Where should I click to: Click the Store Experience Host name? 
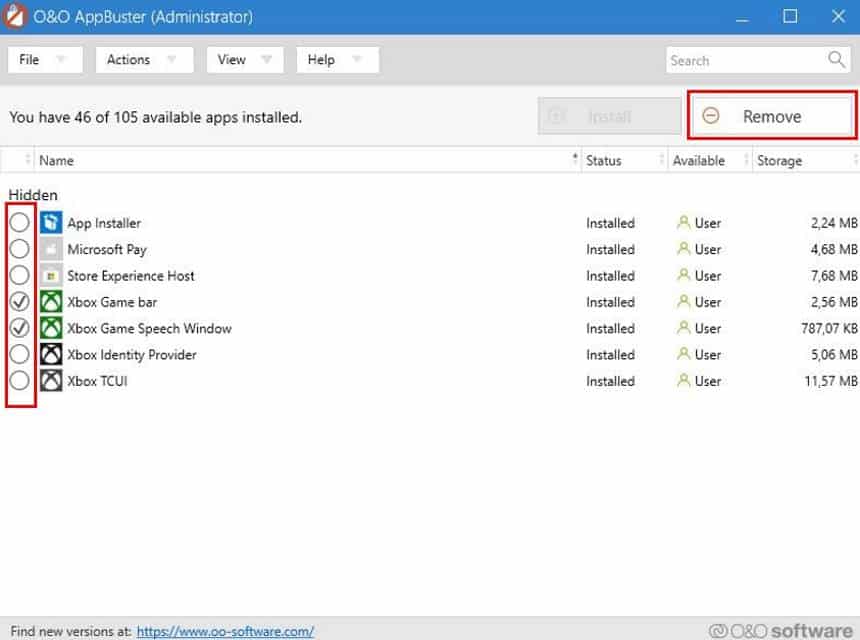(x=131, y=276)
